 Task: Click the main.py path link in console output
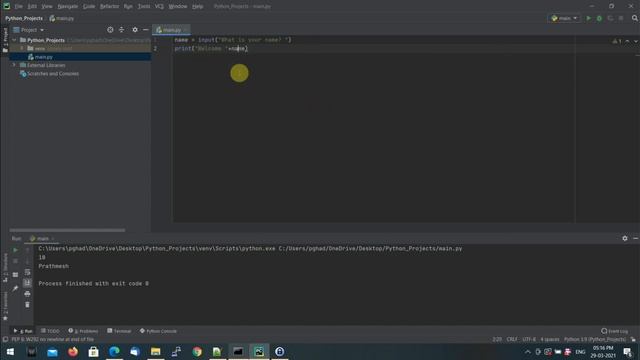[x=370, y=249]
